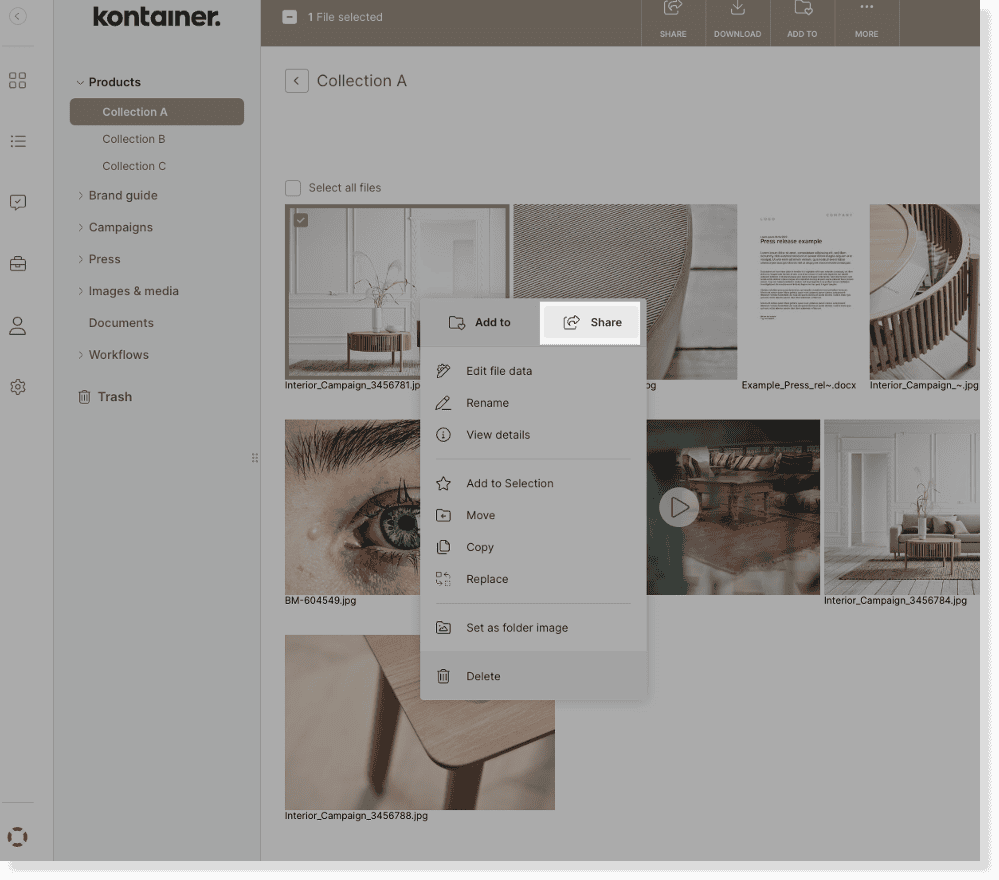Choose Rename in the context menu
The height and width of the screenshot is (880, 999).
coord(487,403)
